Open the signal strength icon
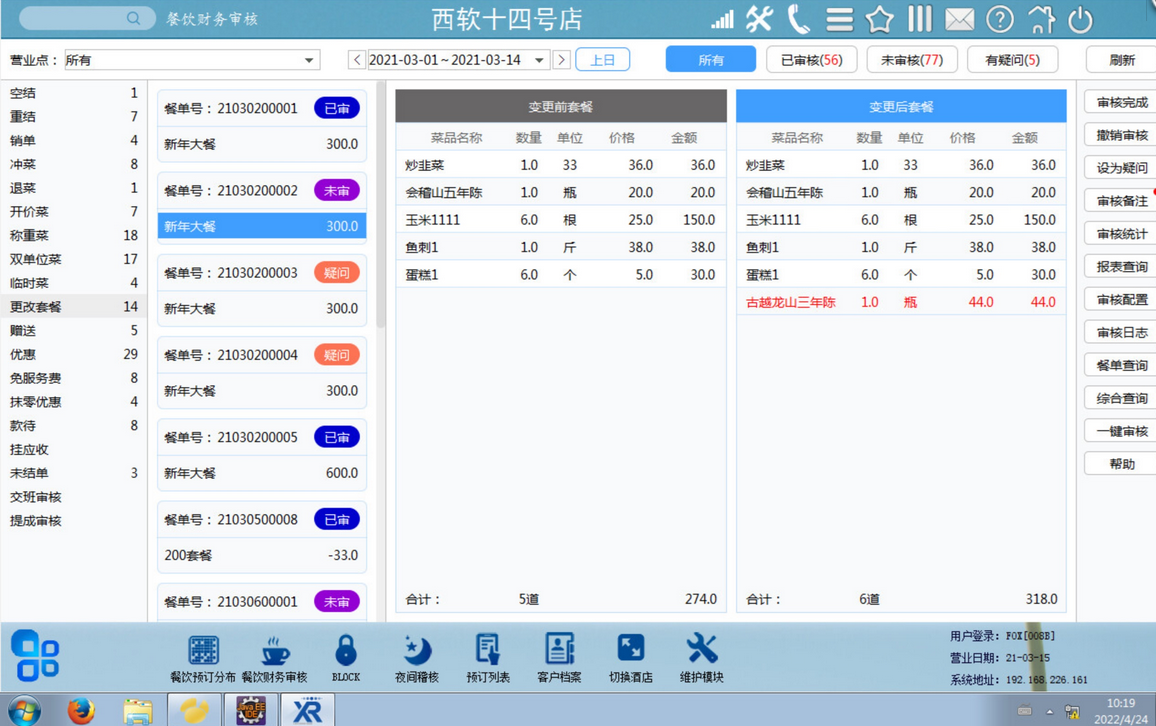Screen dimensions: 1156x726 (722, 20)
